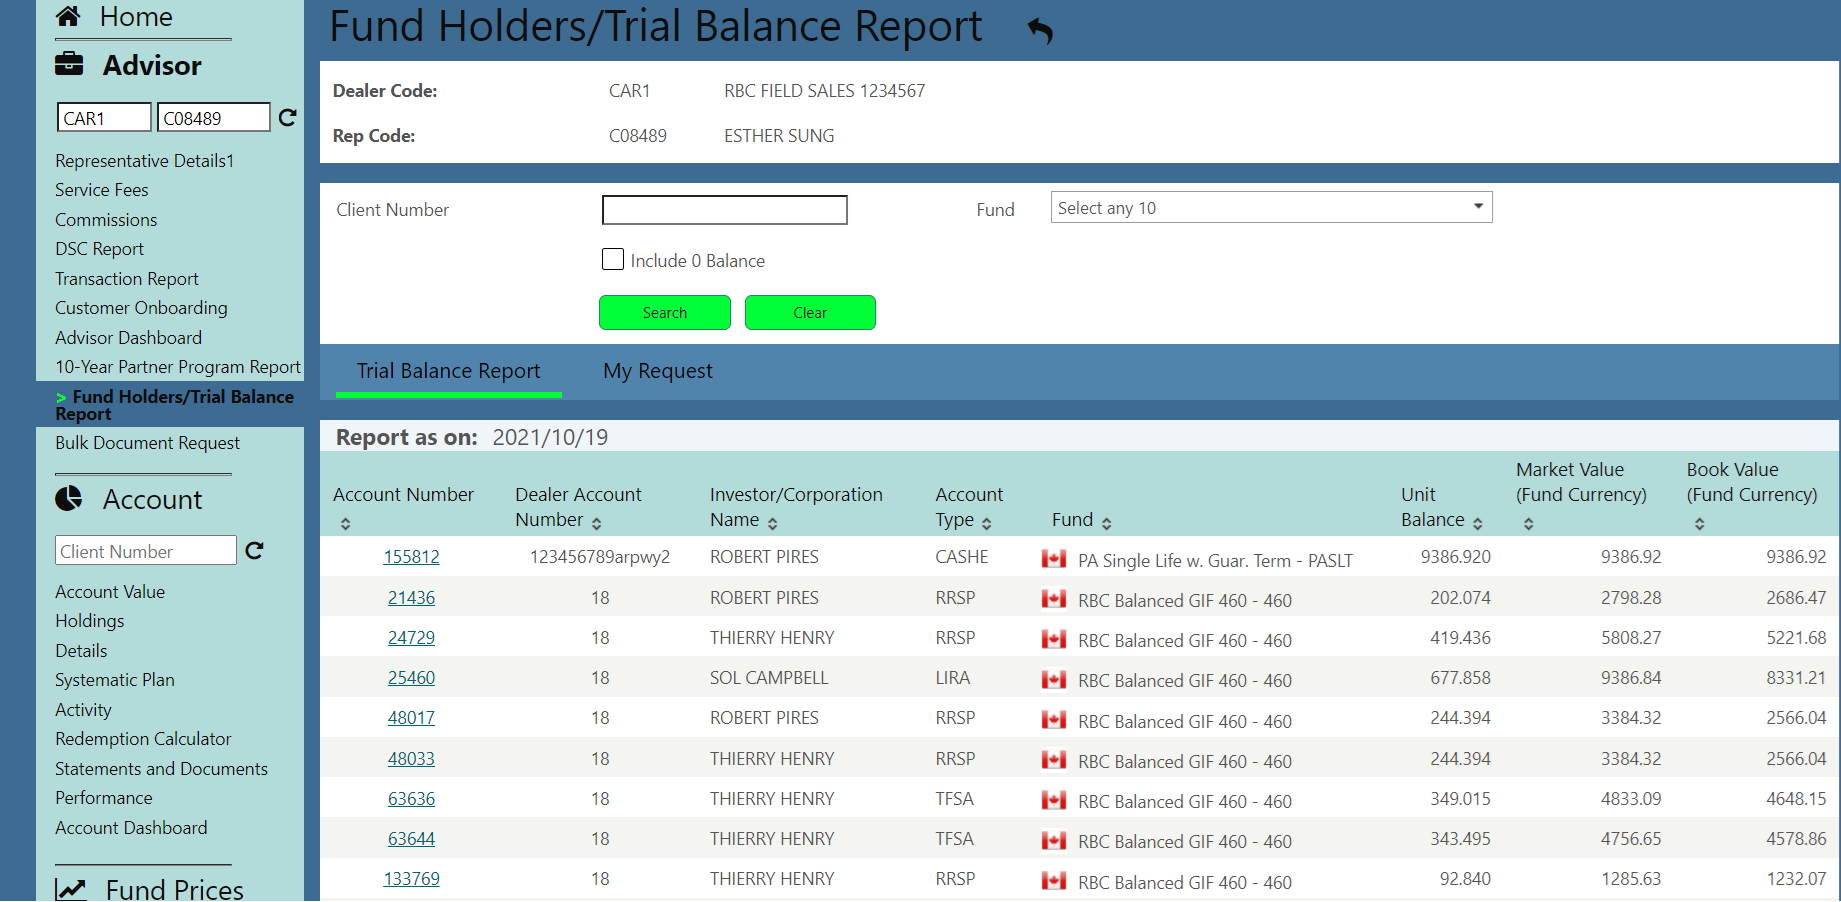The width and height of the screenshot is (1841, 902).
Task: Click Canada flag in account 63644 row
Action: 1053,840
